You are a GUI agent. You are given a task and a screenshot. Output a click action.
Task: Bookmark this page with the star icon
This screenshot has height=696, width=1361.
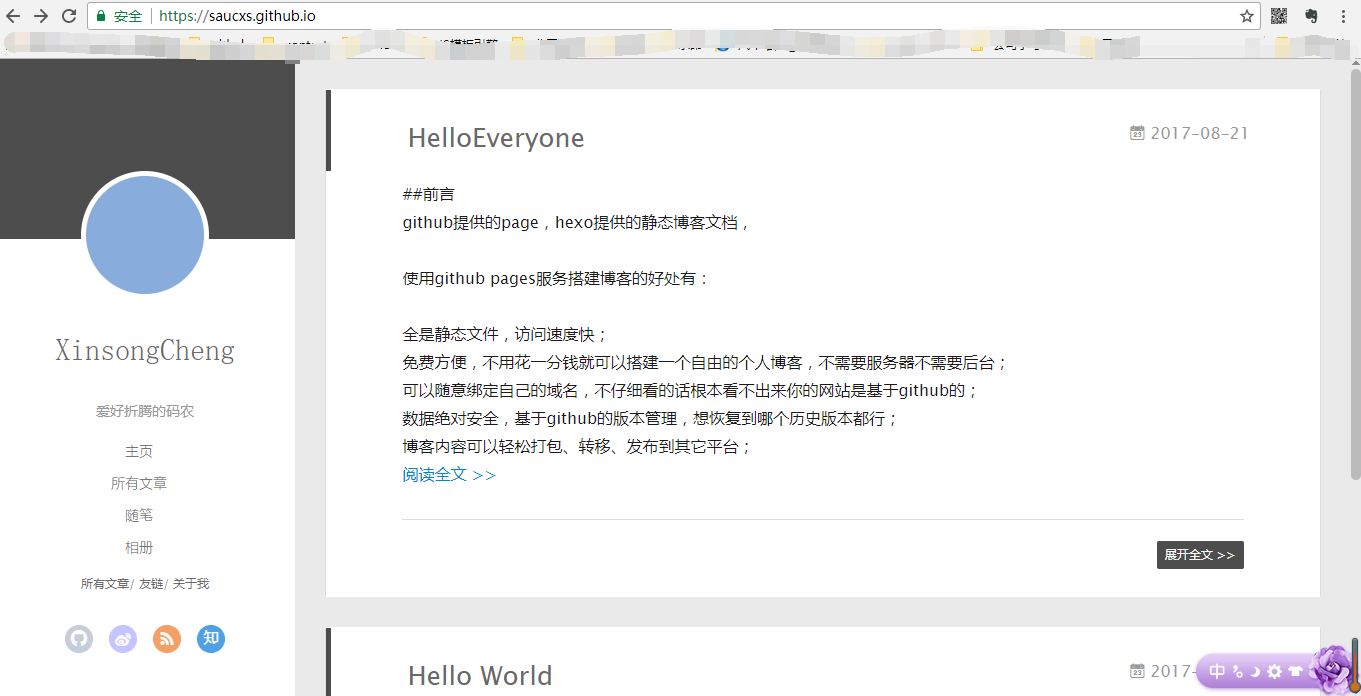(1247, 16)
